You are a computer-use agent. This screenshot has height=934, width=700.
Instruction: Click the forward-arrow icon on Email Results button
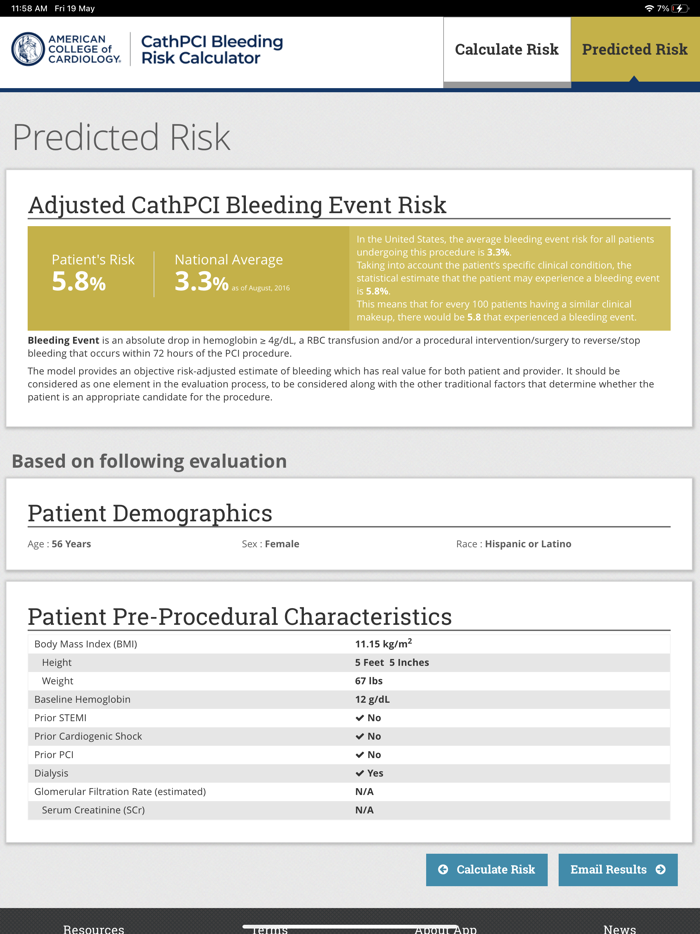point(659,870)
